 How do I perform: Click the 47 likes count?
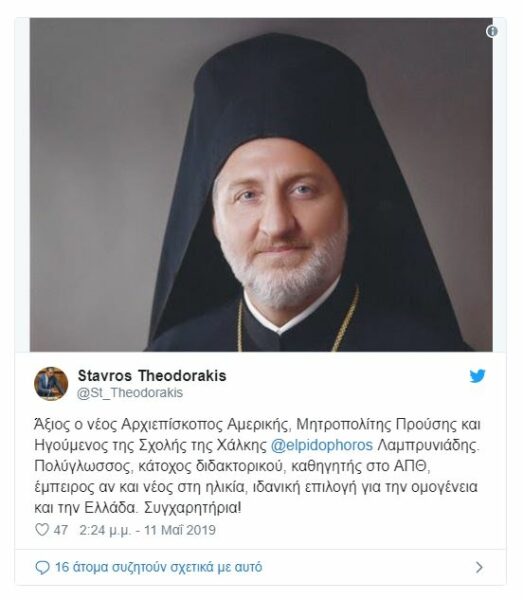pyautogui.click(x=61, y=530)
